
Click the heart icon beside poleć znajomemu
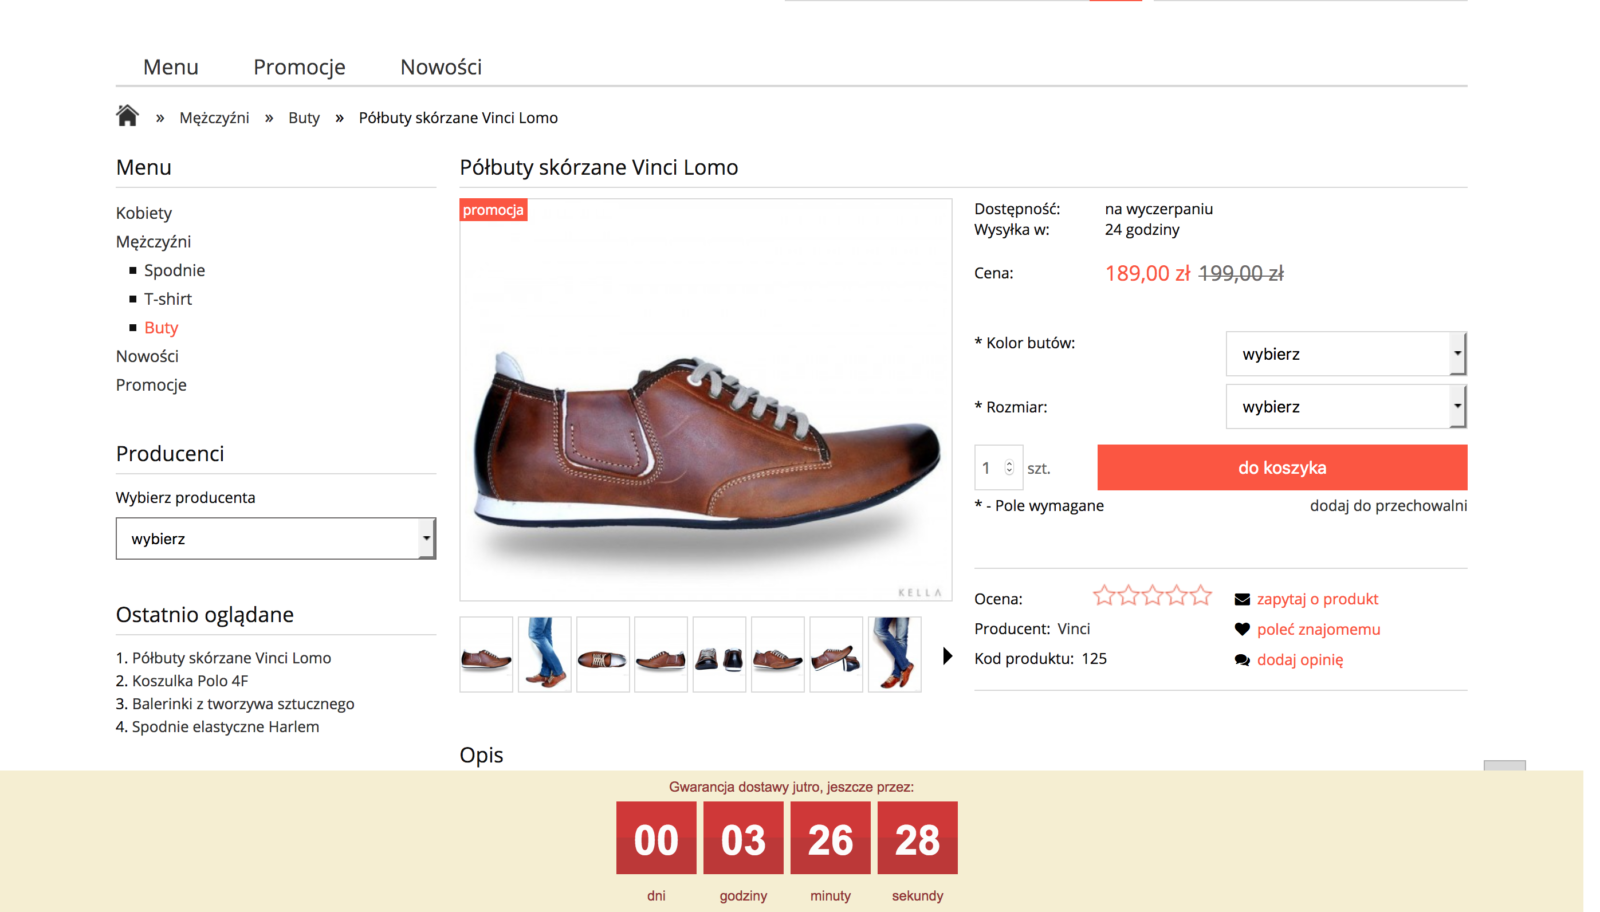tap(1242, 629)
